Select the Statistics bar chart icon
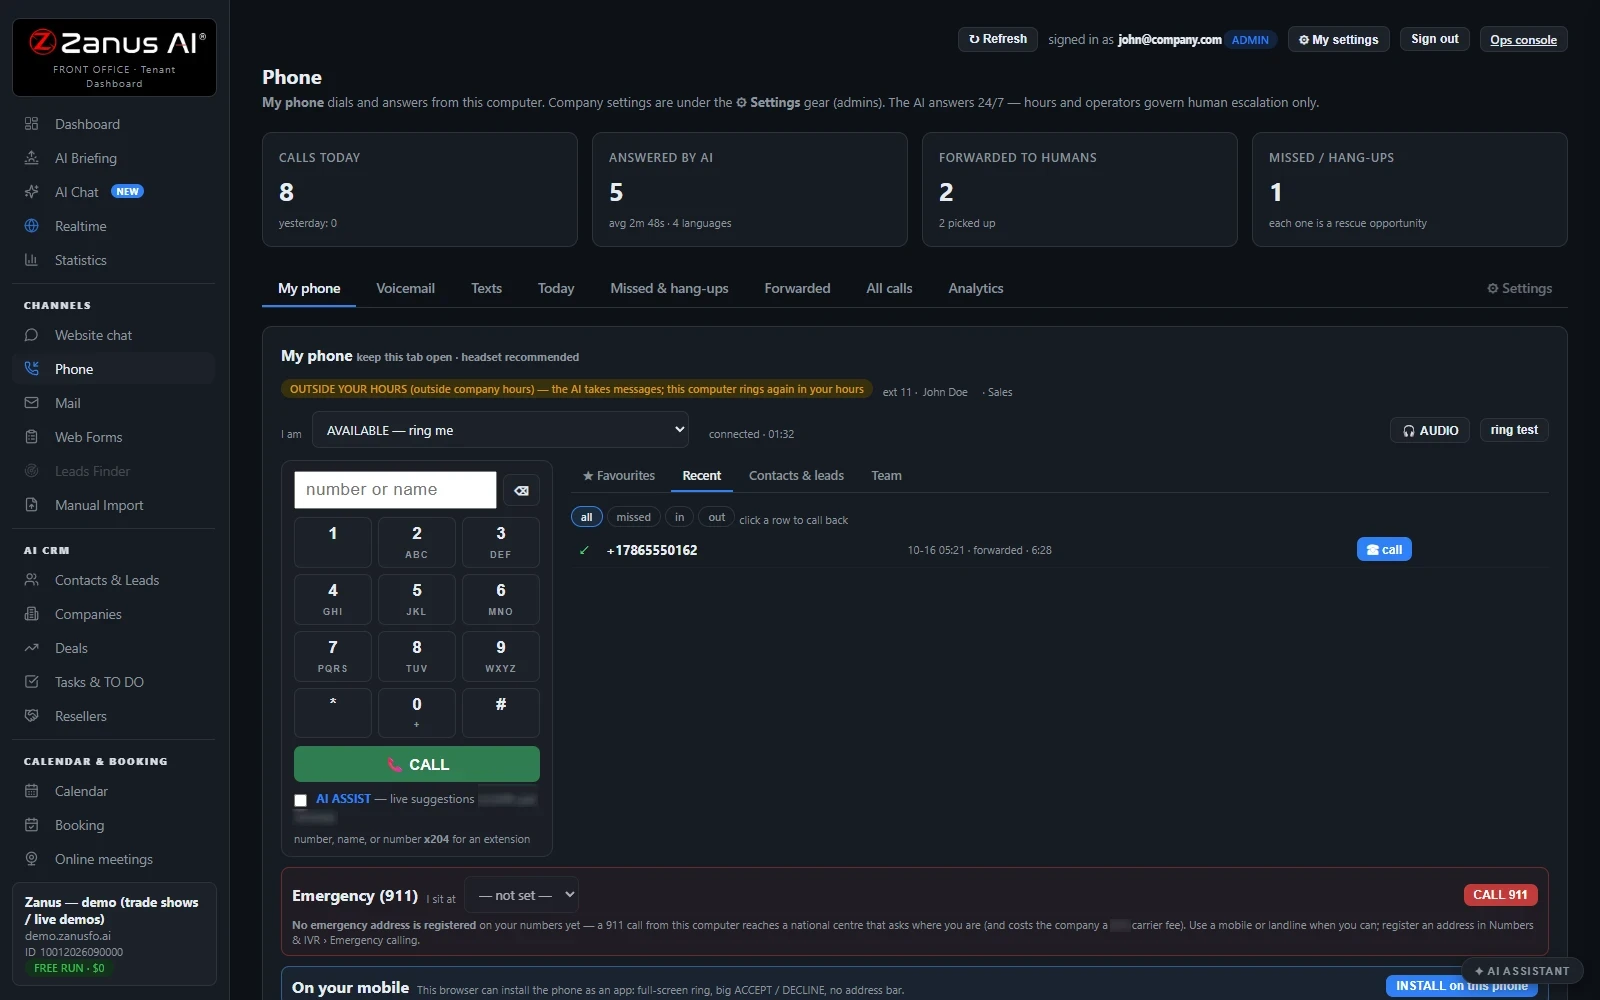This screenshot has width=1600, height=1000. 31,260
